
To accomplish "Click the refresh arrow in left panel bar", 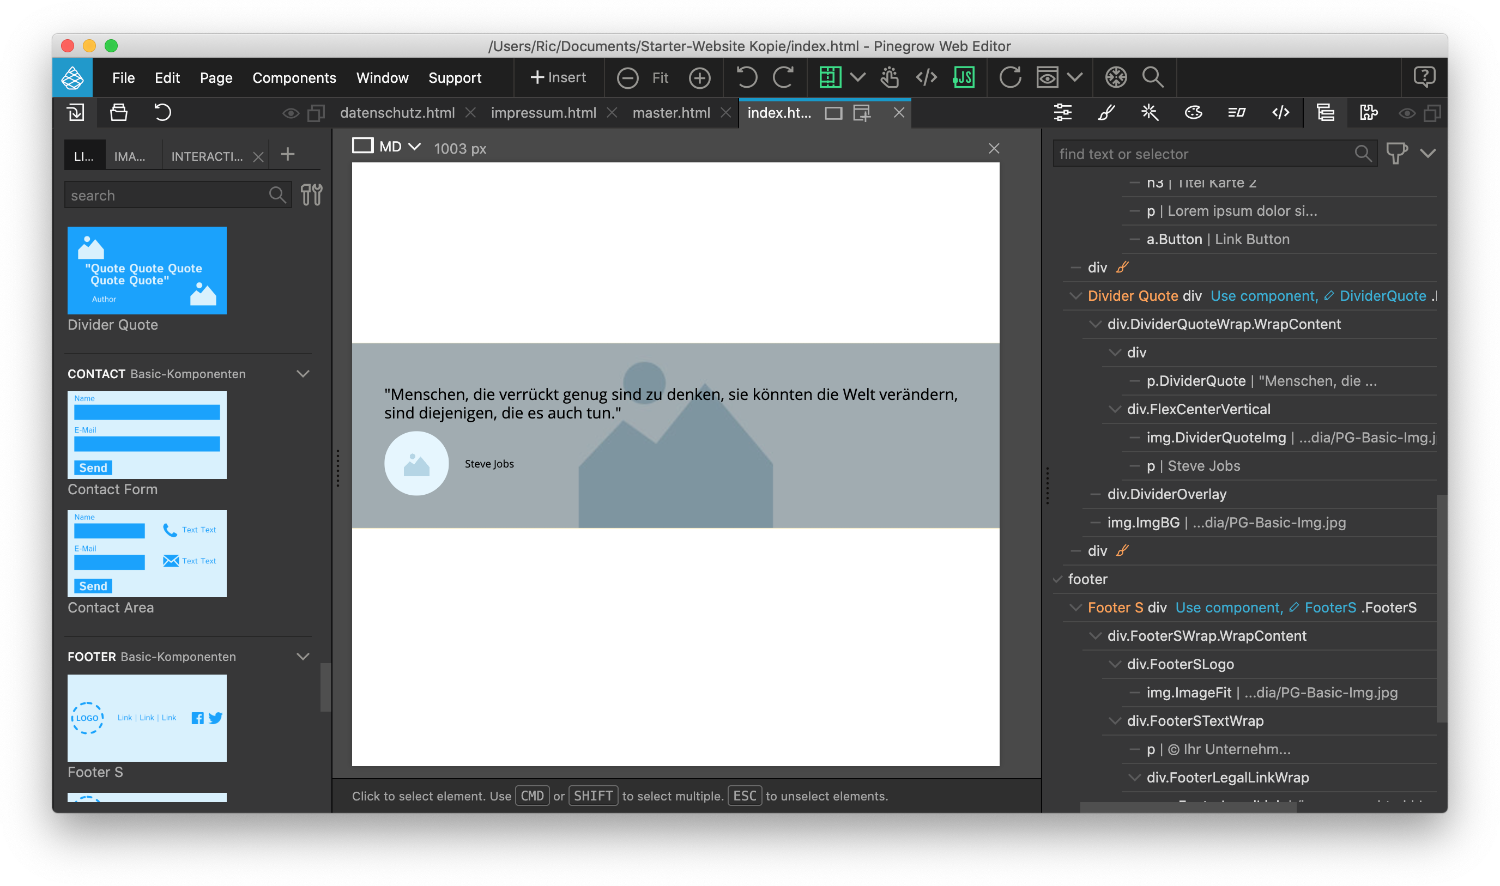I will point(163,112).
